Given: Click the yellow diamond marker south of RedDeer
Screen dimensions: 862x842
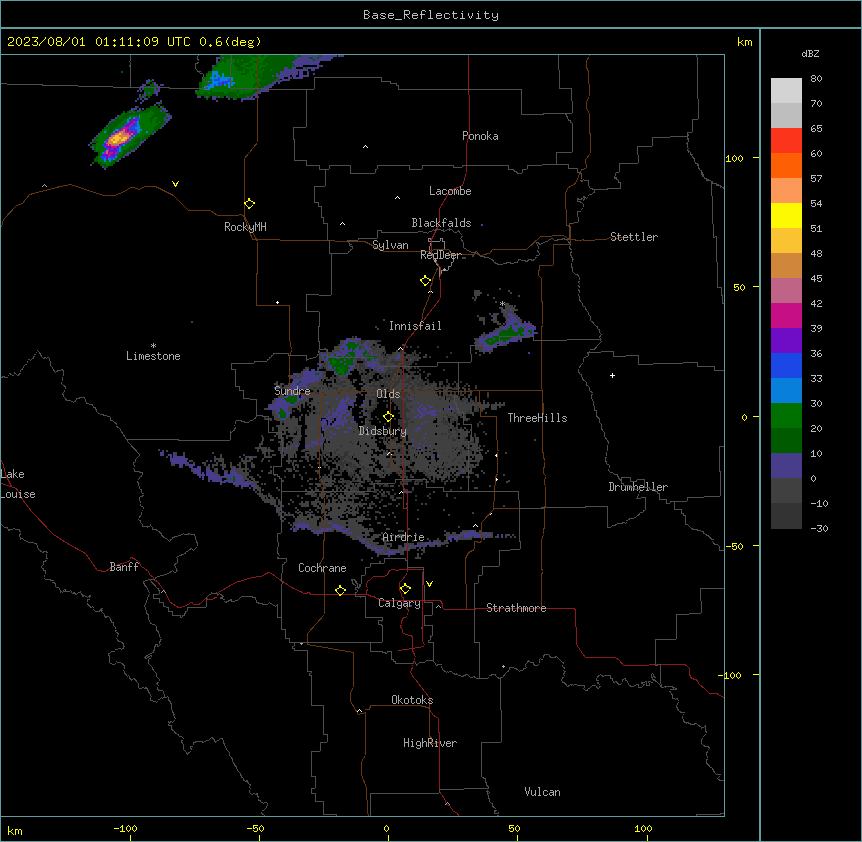Looking at the screenshot, I should coord(426,281).
